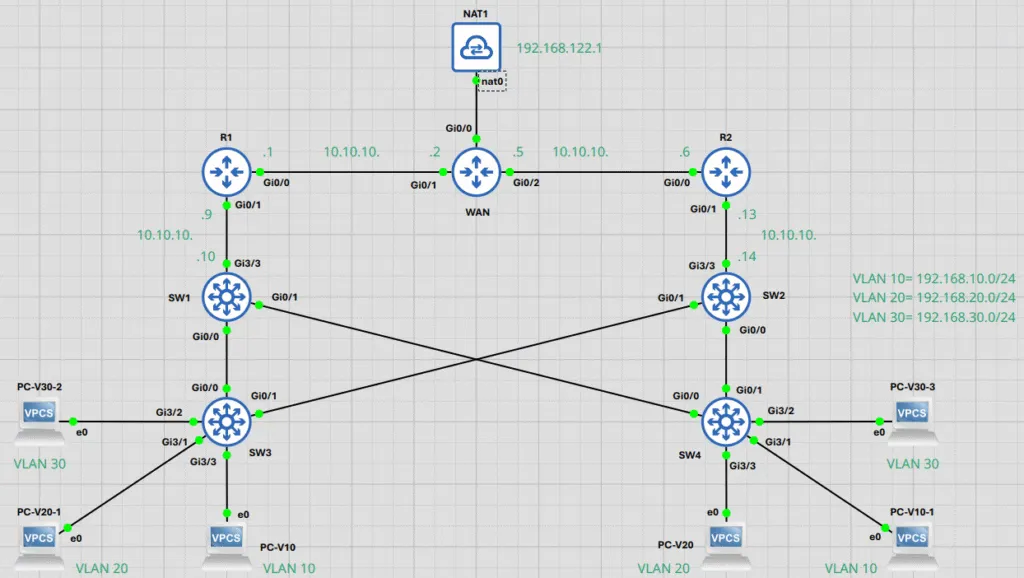Viewport: 1024px width, 578px height.
Task: Click the SW3 Gi3/2 interface label
Action: 168,412
